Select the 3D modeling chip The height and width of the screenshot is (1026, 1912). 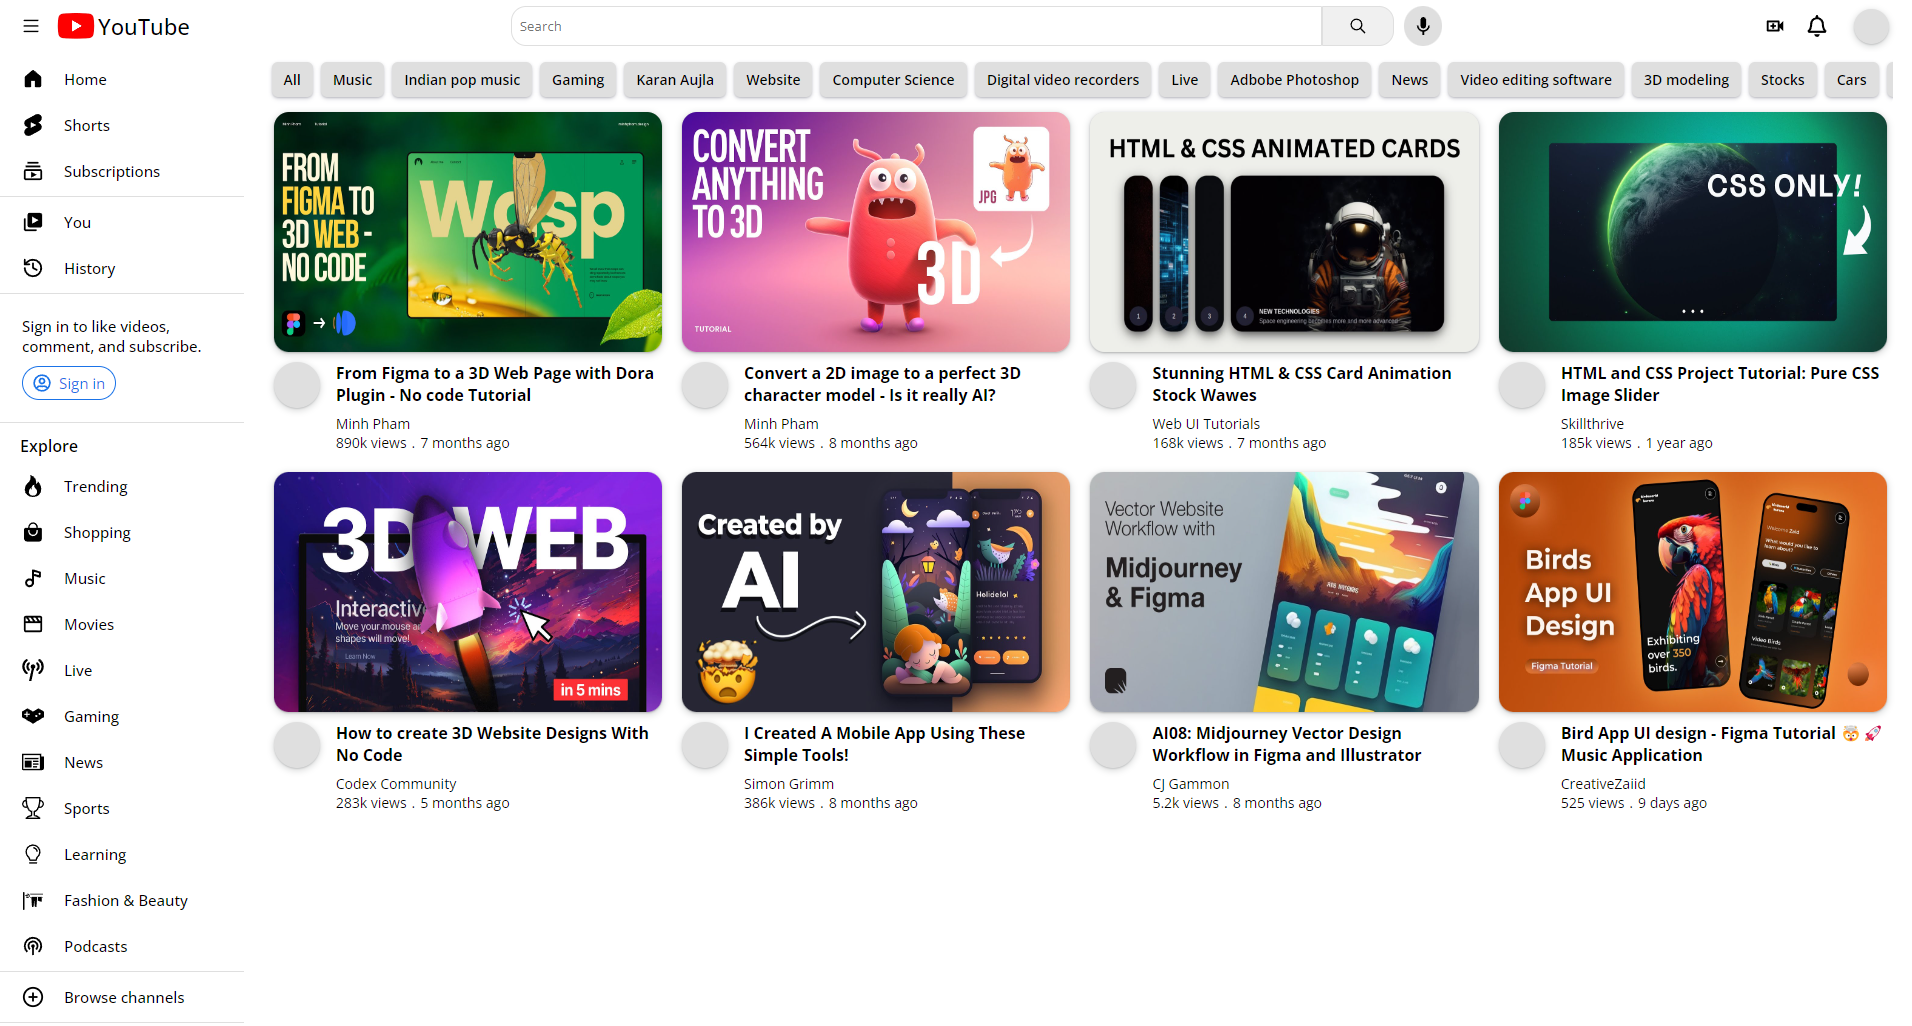click(x=1686, y=80)
